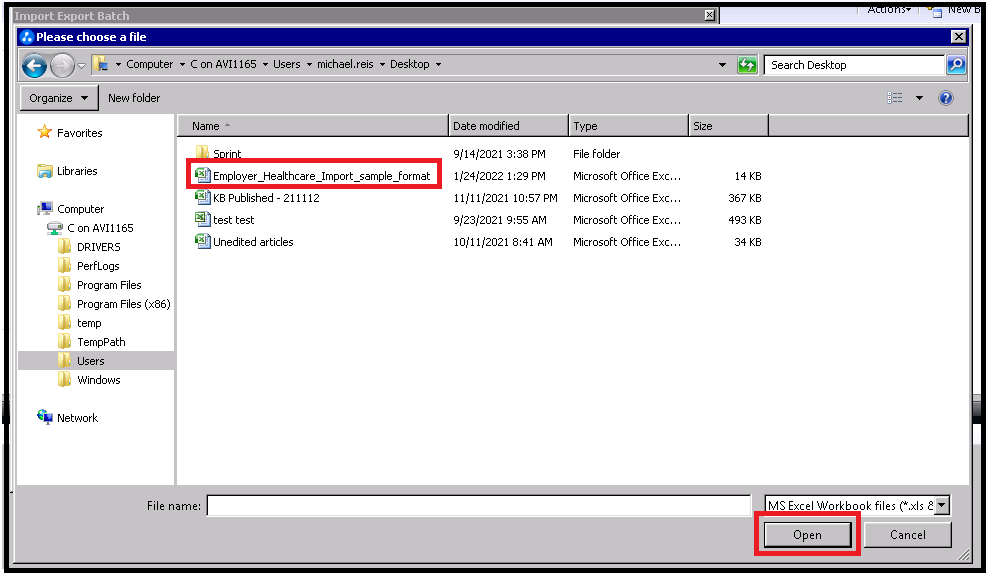Click the Computer monitor icon in sidebar
Viewport: 994px width, 575px height.
[44, 209]
